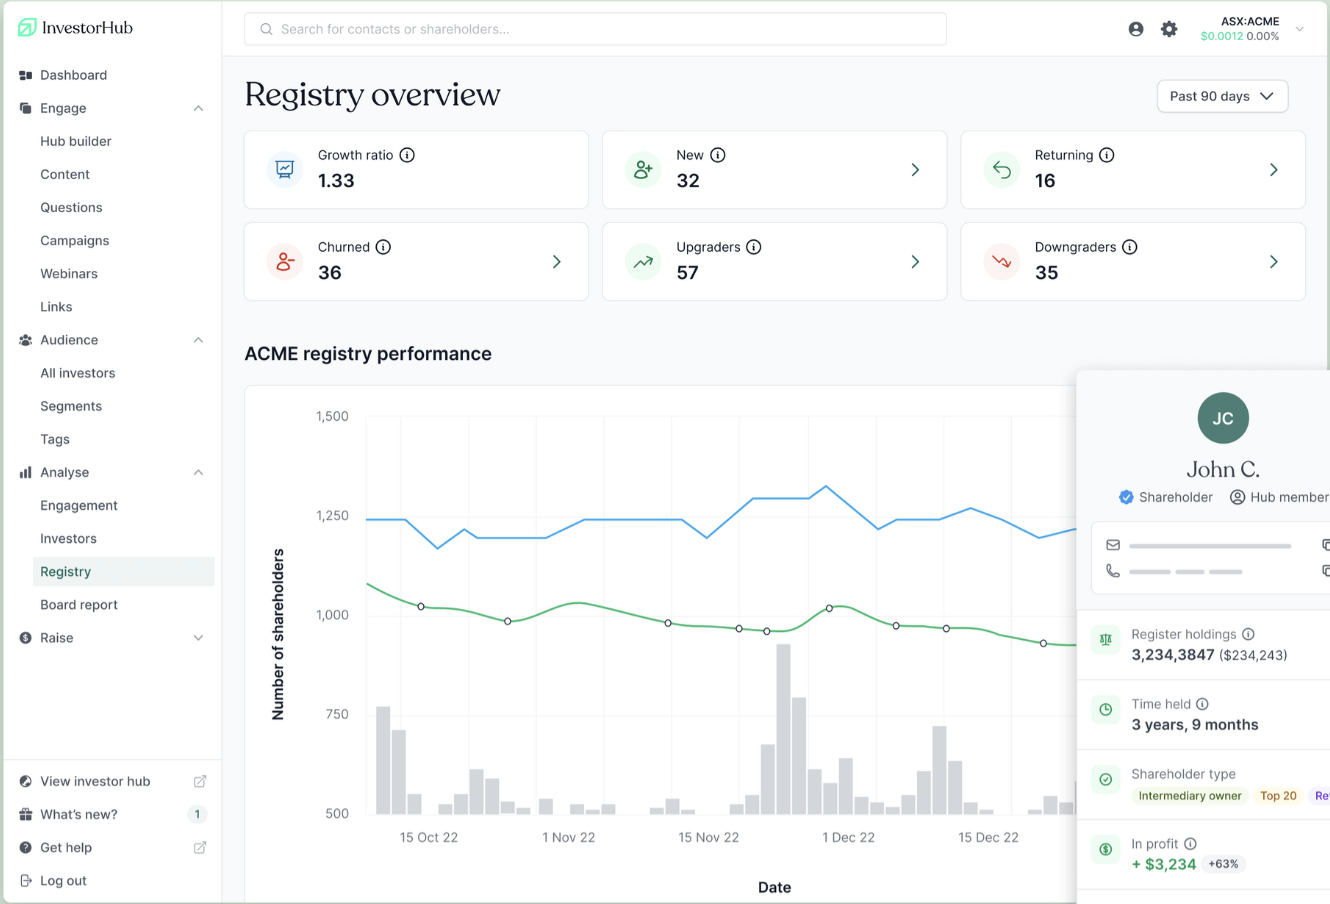Click the contacts or shareholders search field
The height and width of the screenshot is (904, 1330).
[x=595, y=29]
